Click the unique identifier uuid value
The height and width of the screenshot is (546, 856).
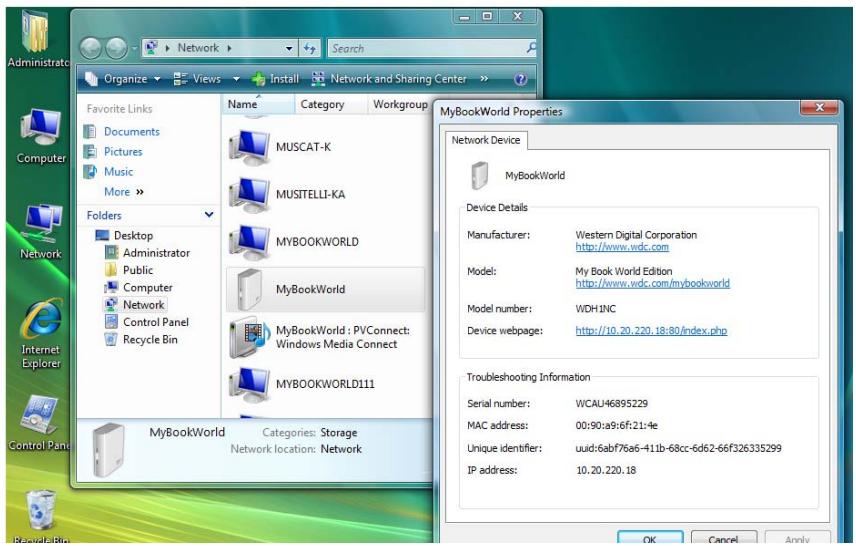[679, 448]
